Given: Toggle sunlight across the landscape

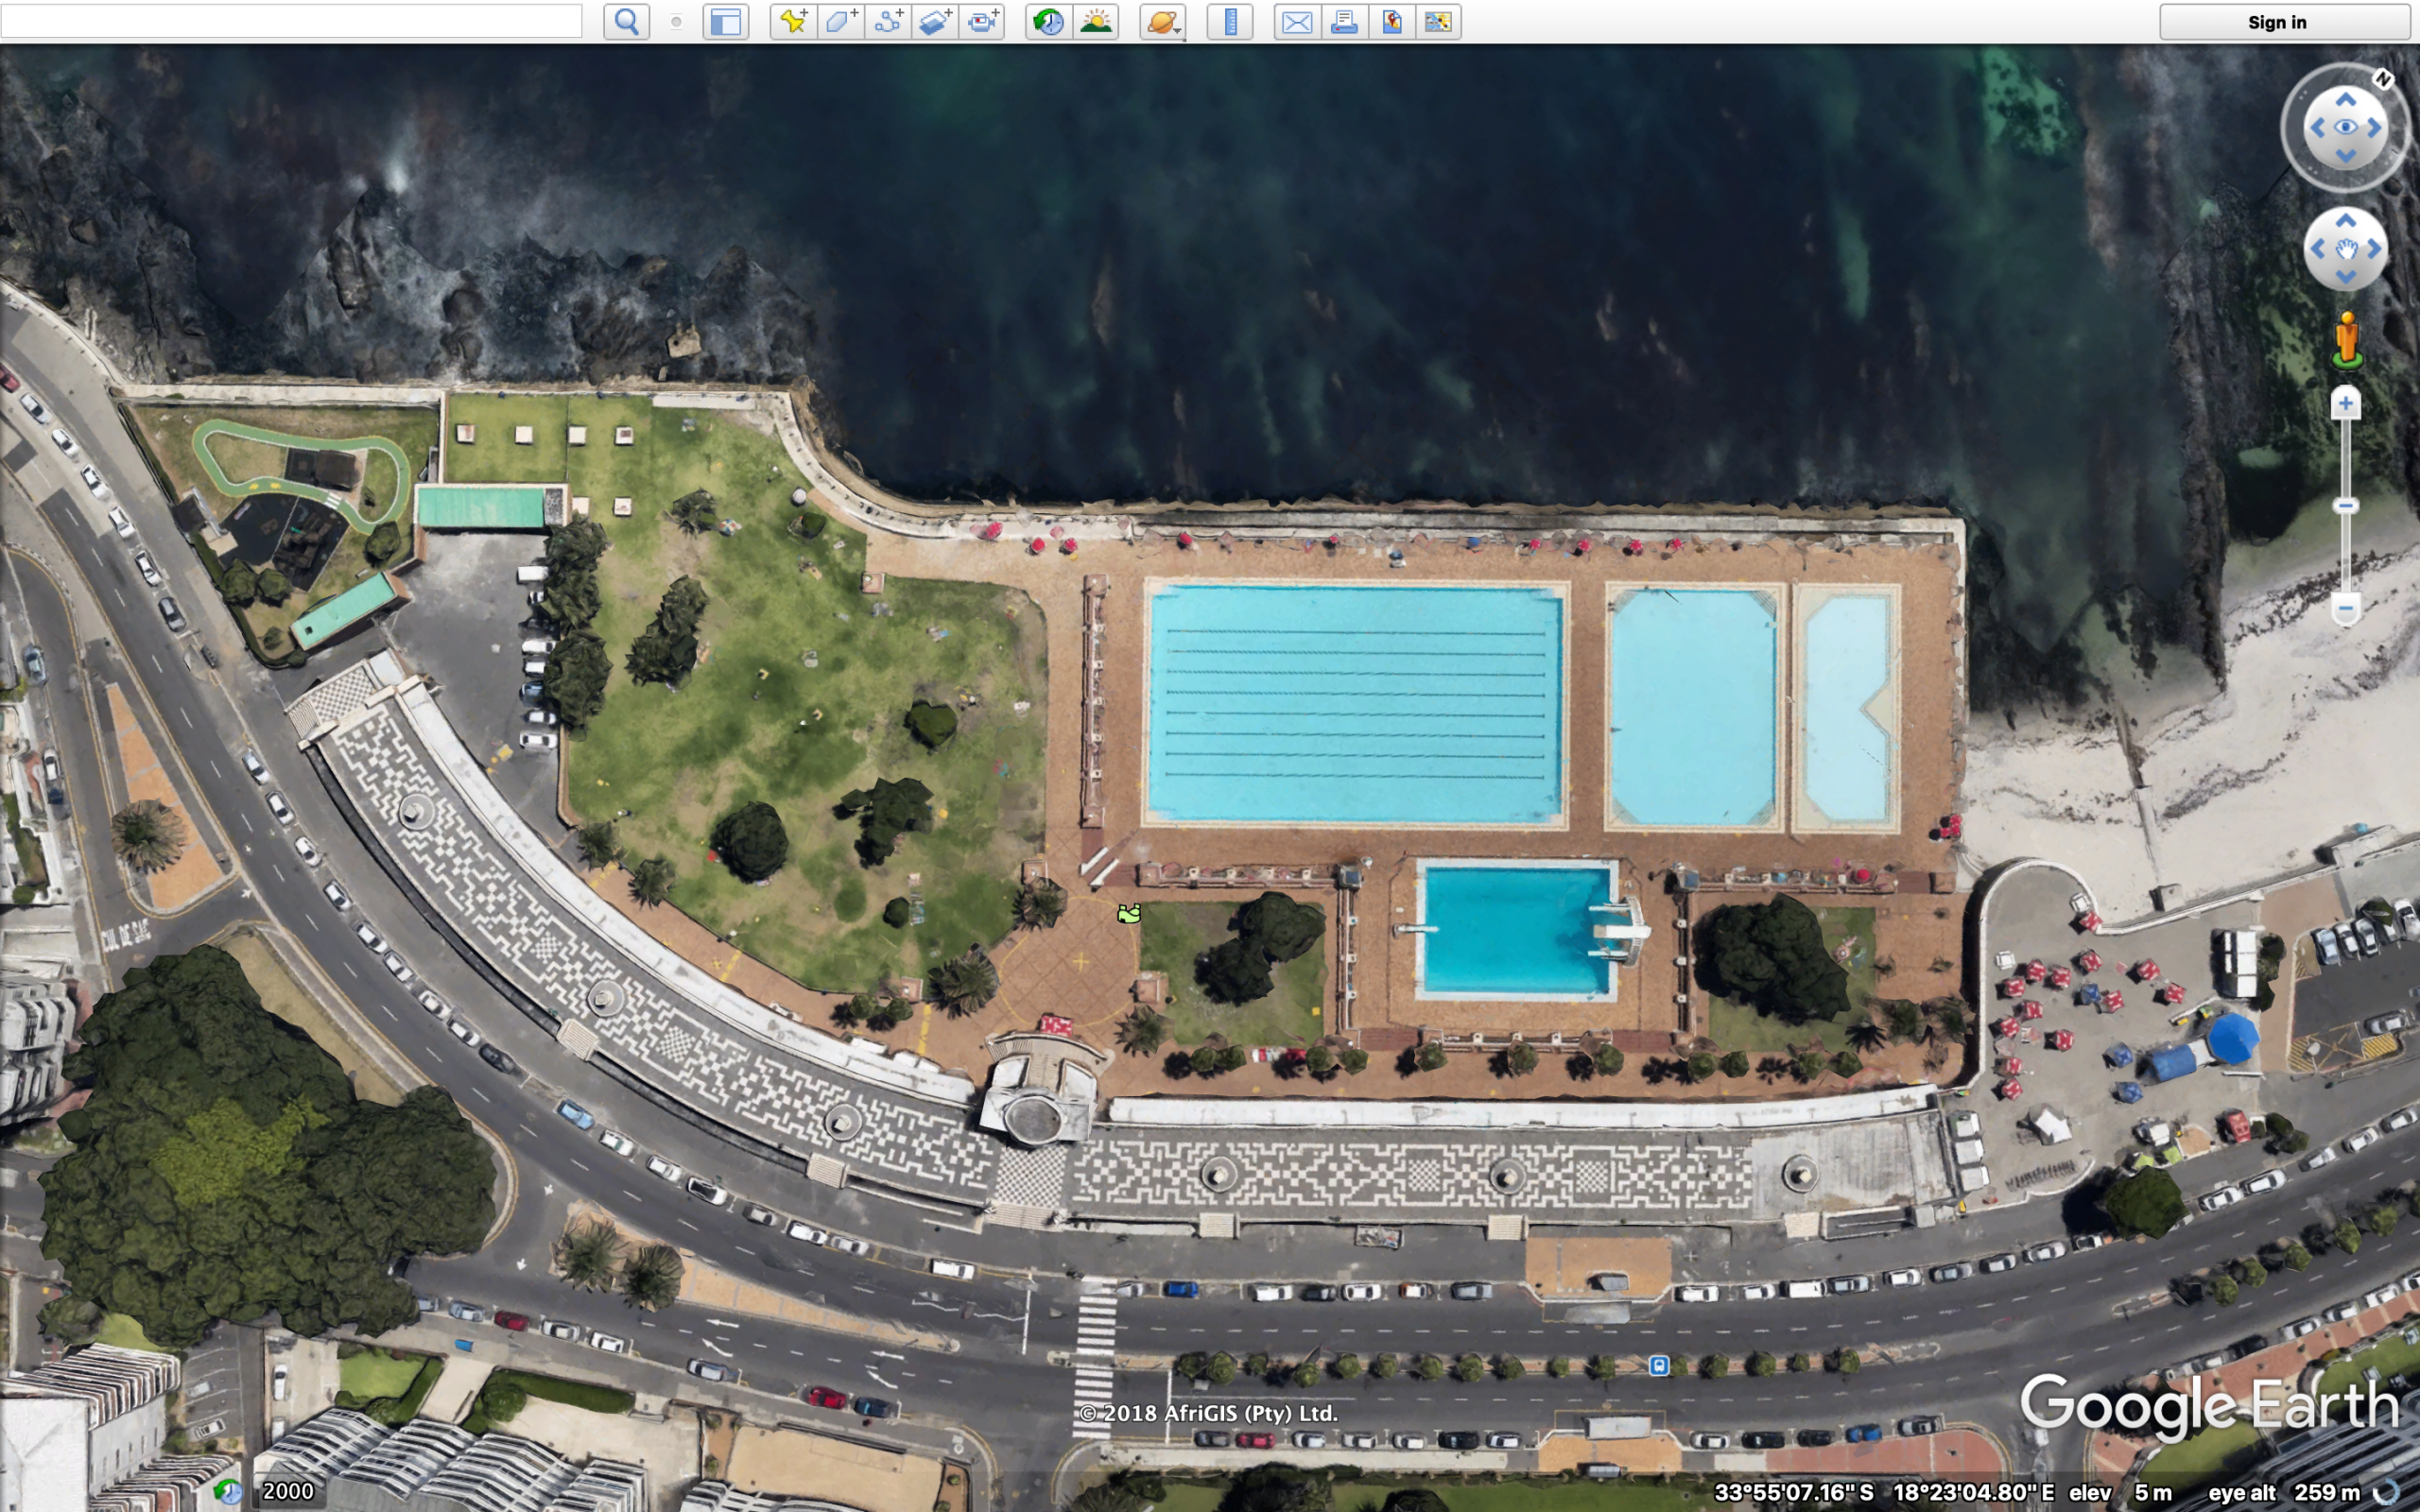Looking at the screenshot, I should 1095,21.
